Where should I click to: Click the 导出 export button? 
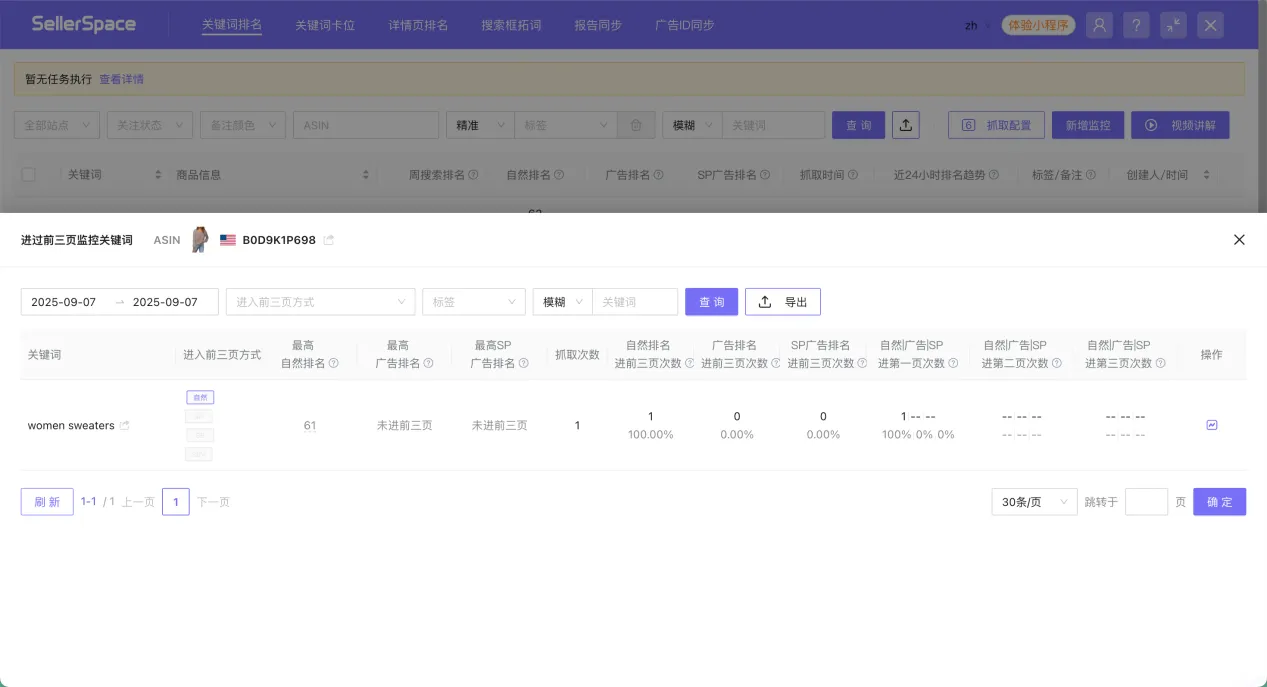783,302
